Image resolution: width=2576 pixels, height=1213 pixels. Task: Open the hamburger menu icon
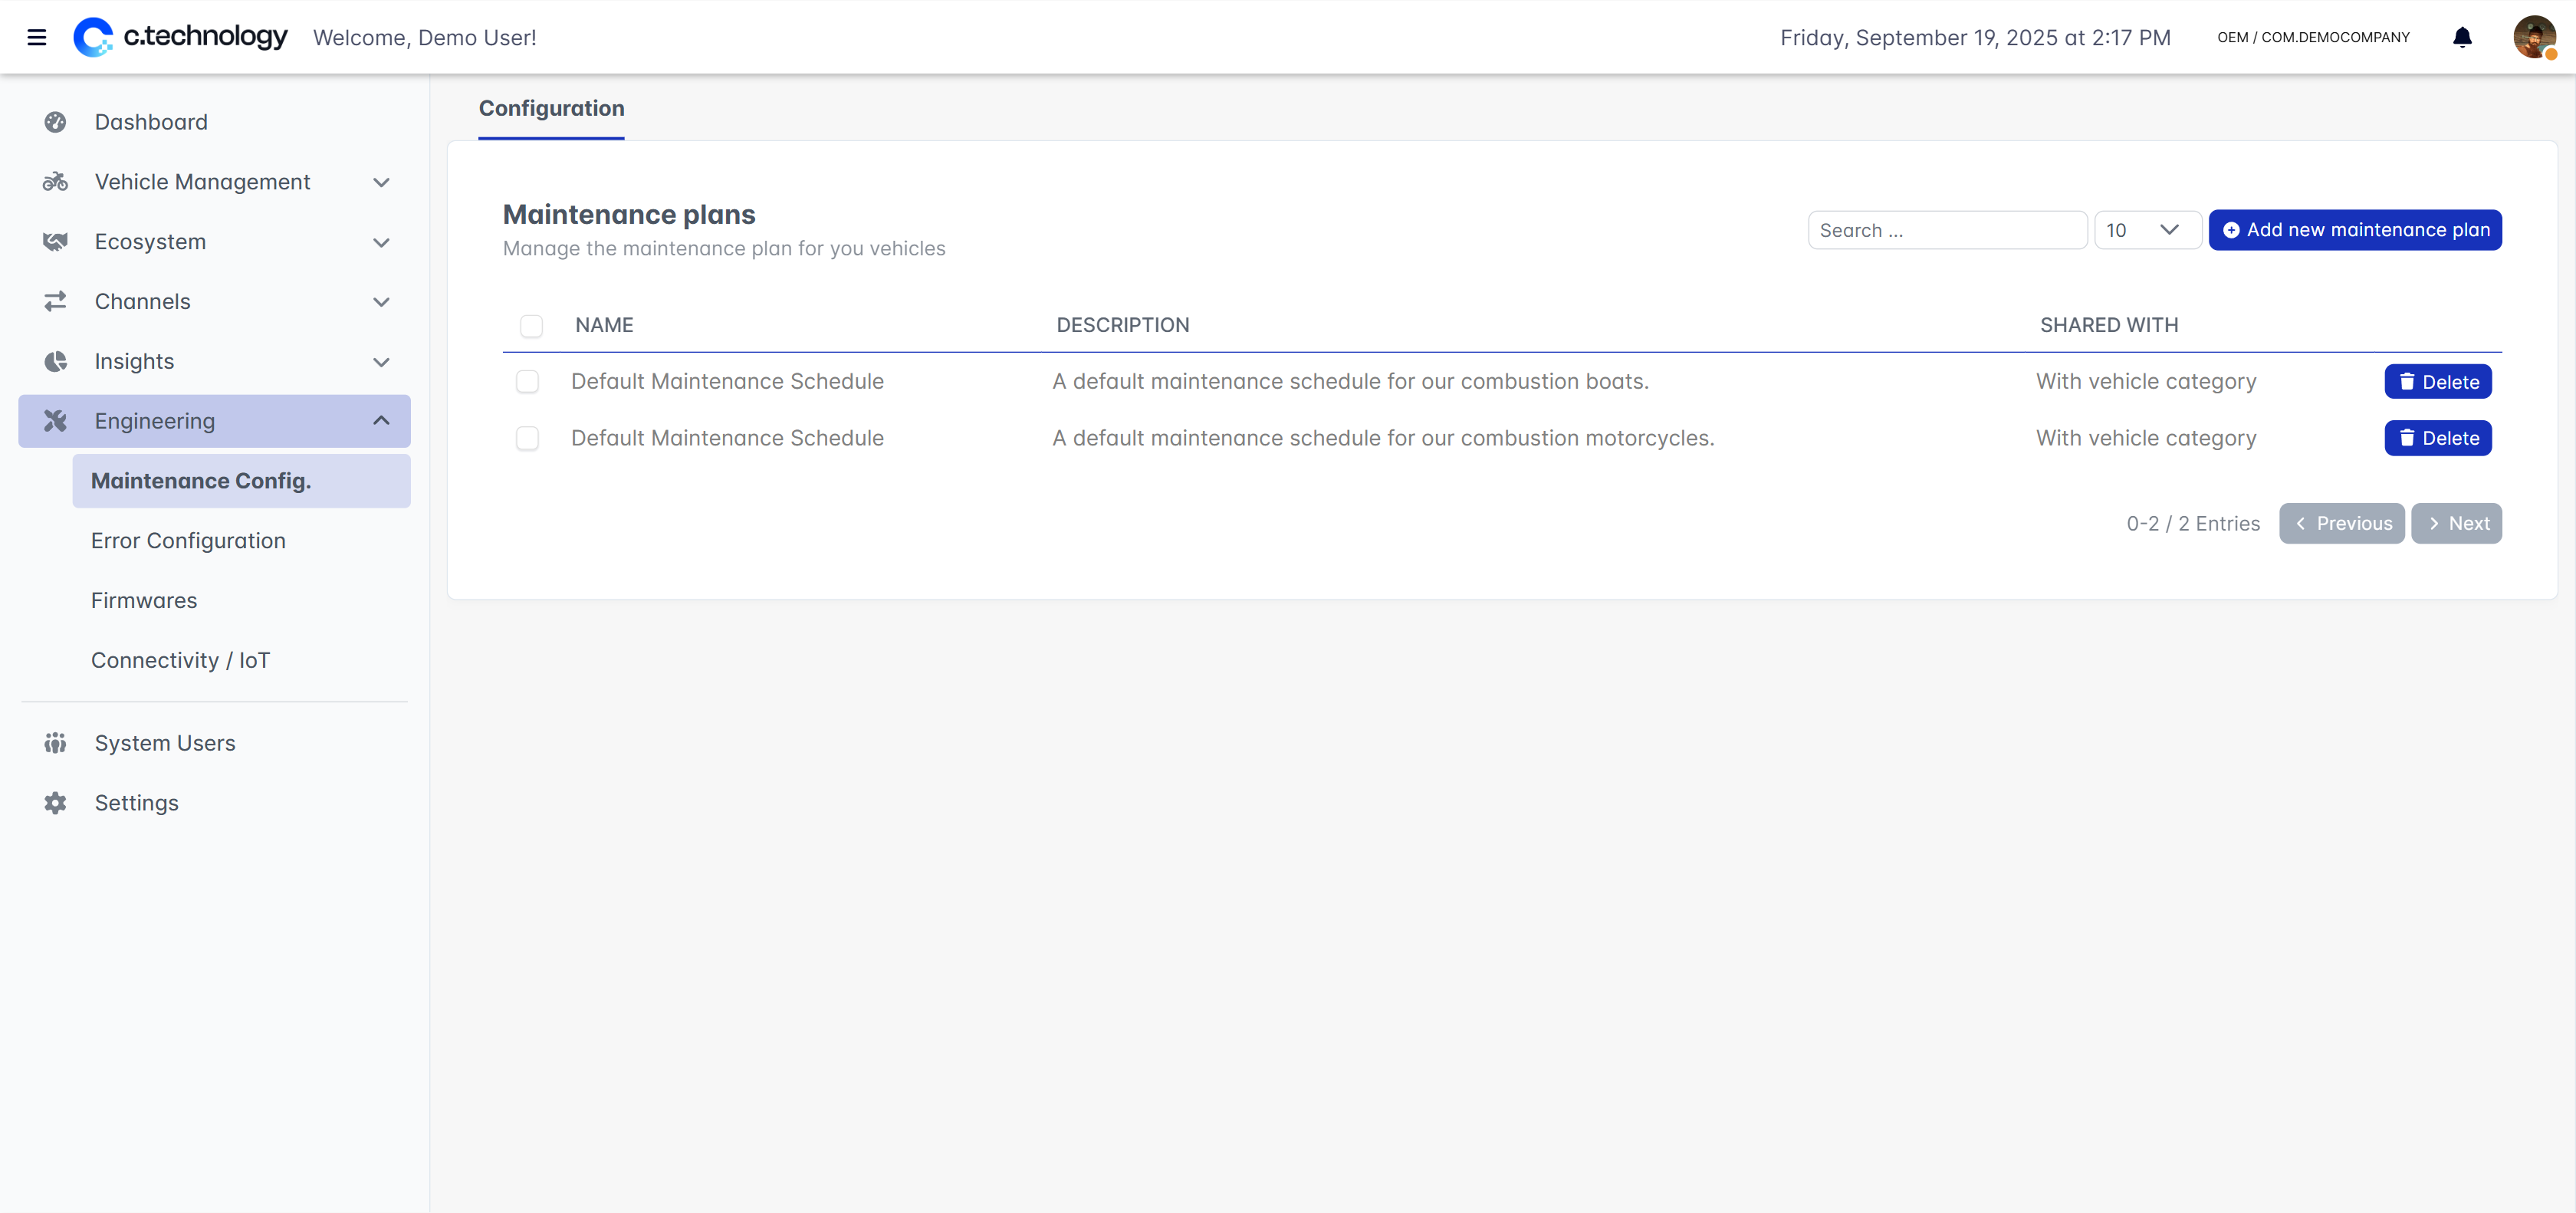(37, 38)
